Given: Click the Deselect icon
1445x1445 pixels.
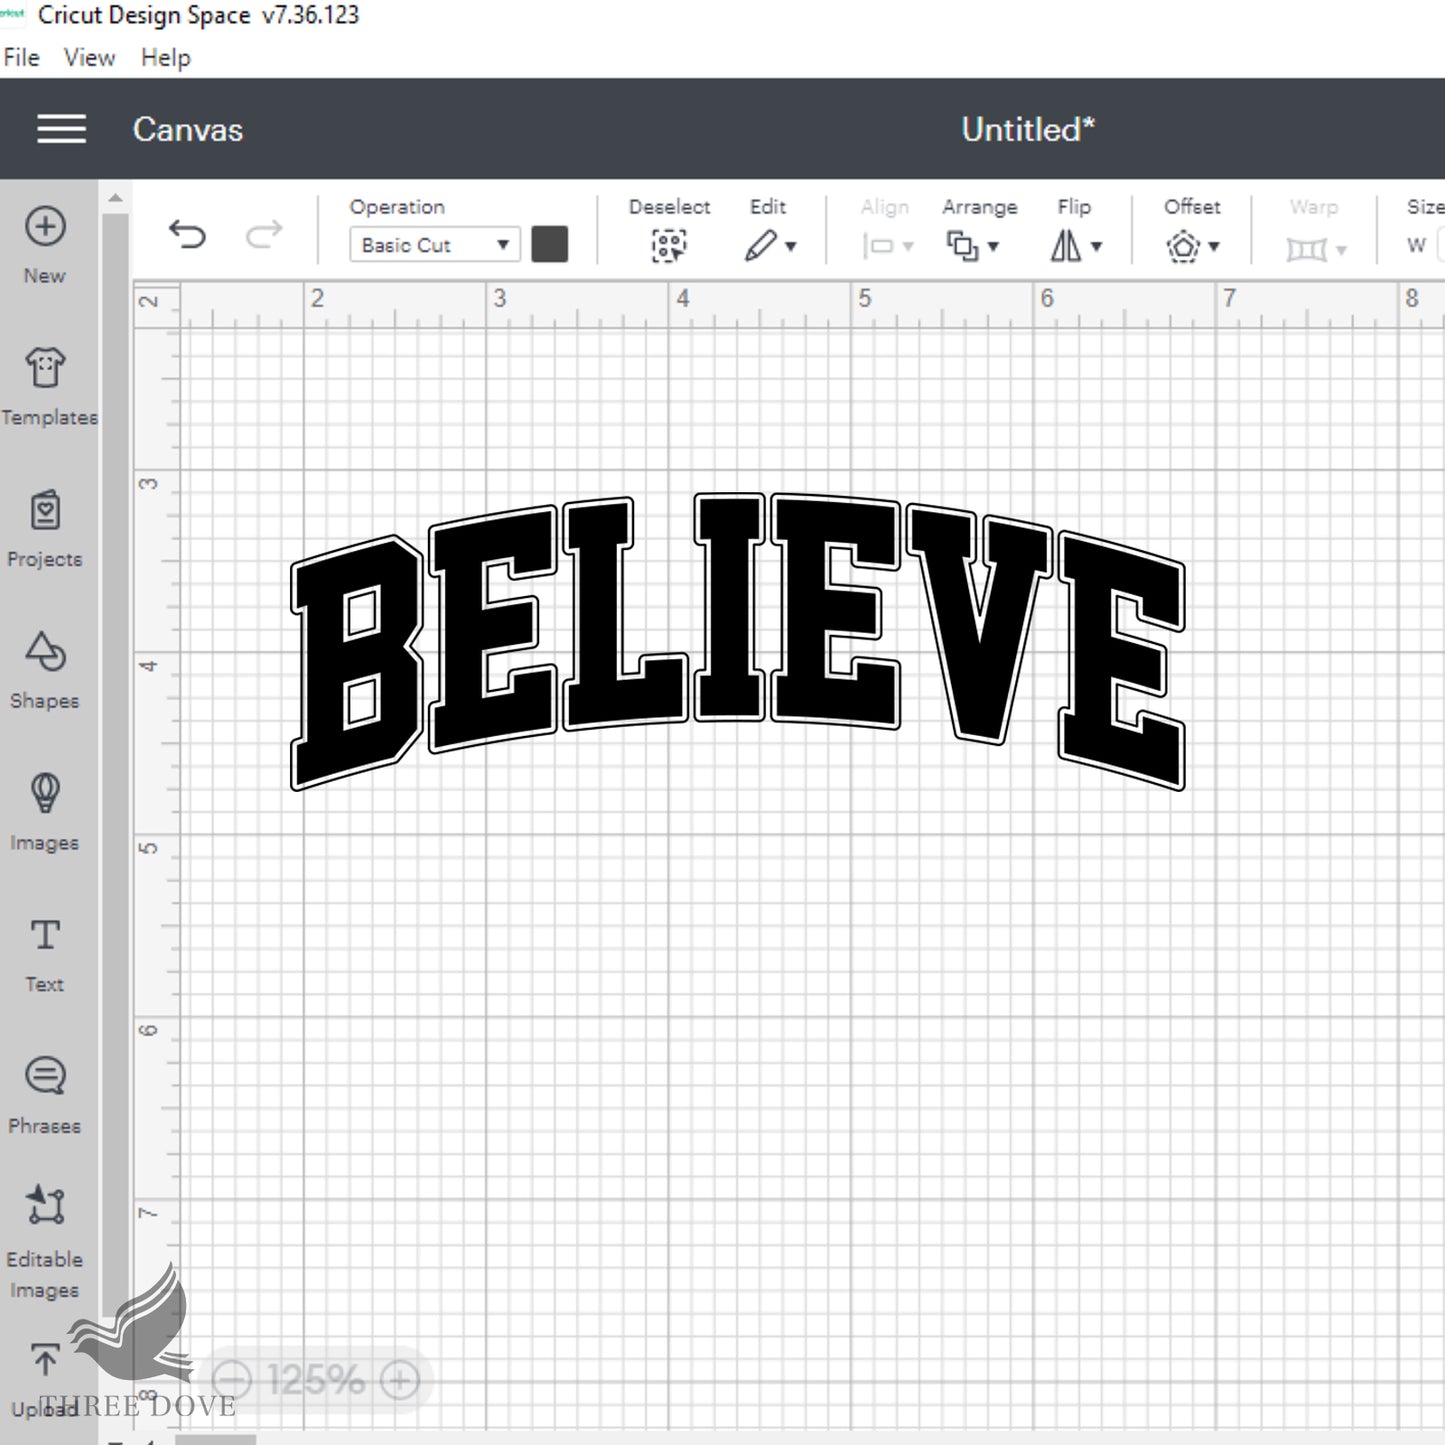Looking at the screenshot, I should tap(669, 245).
